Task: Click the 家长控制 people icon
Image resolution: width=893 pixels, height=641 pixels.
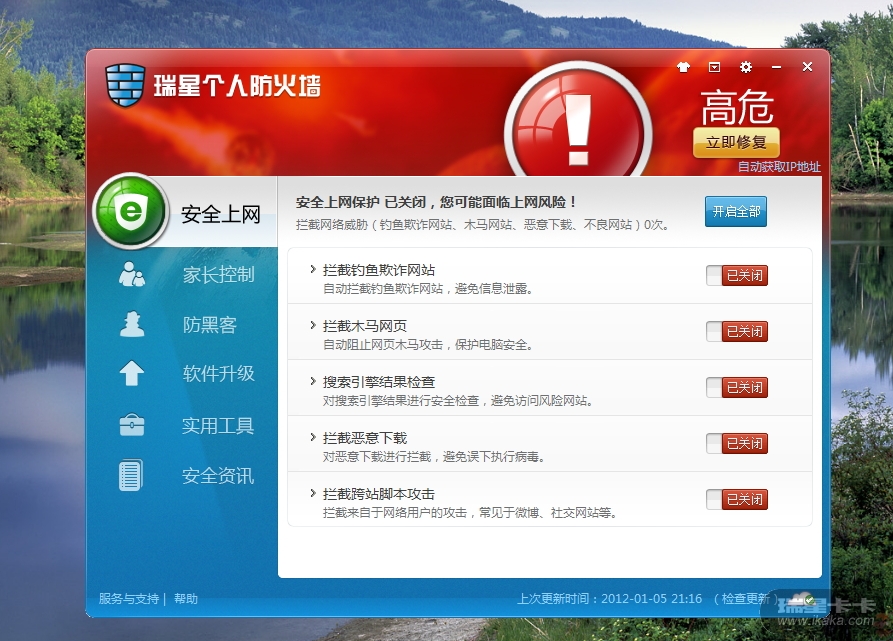Action: [x=132, y=274]
